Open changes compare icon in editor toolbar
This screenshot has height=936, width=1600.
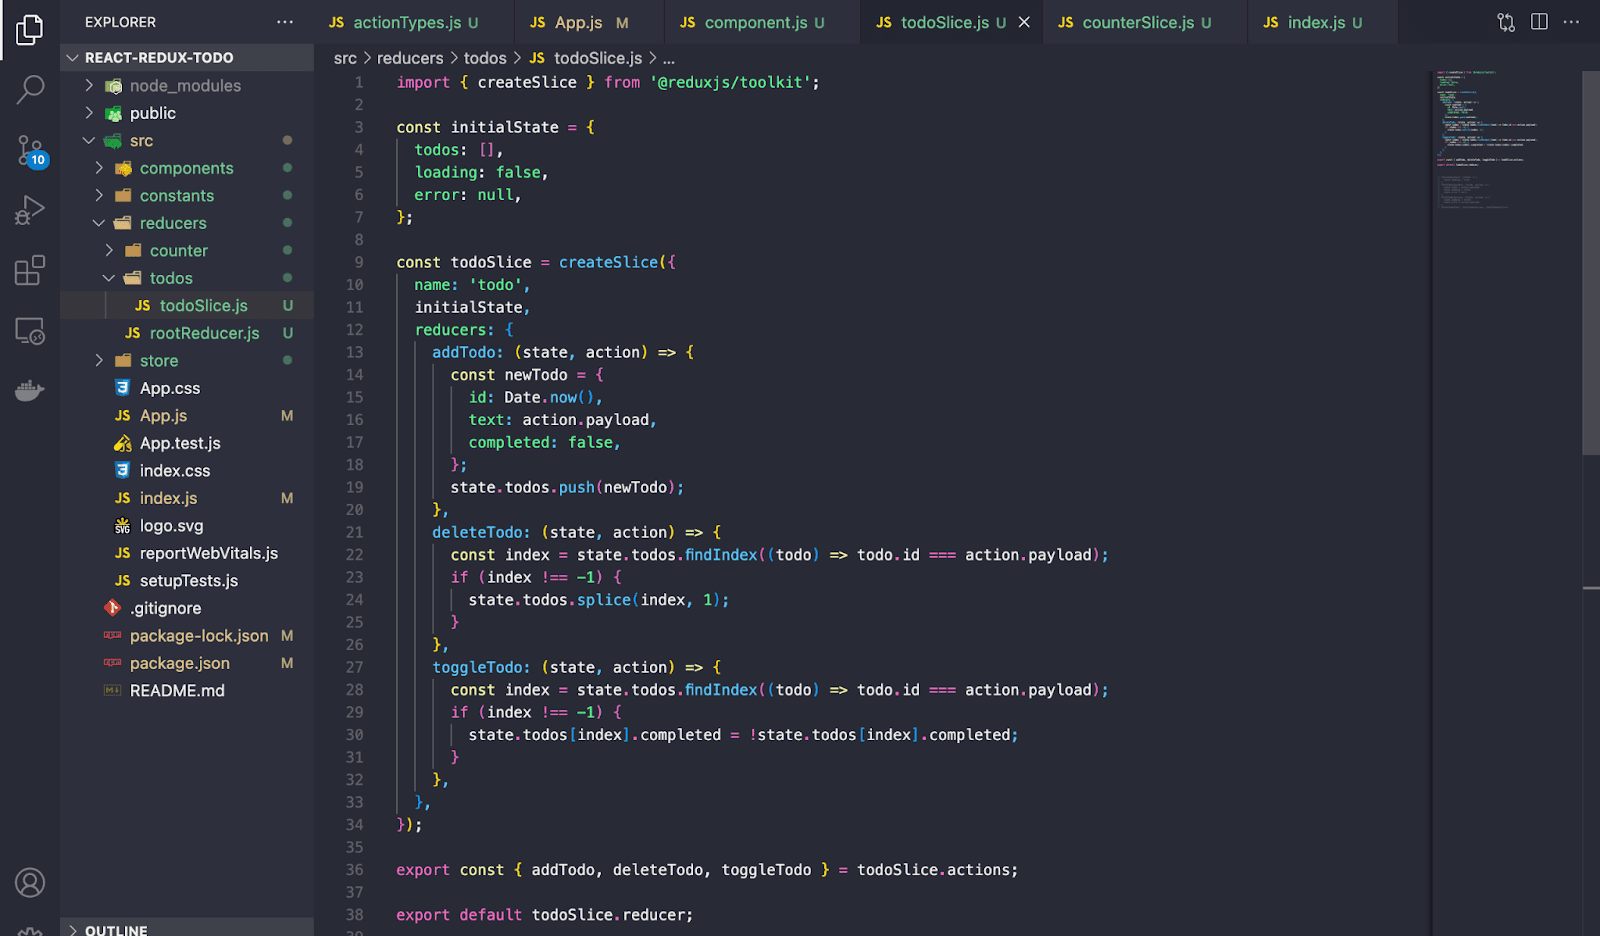(1506, 22)
